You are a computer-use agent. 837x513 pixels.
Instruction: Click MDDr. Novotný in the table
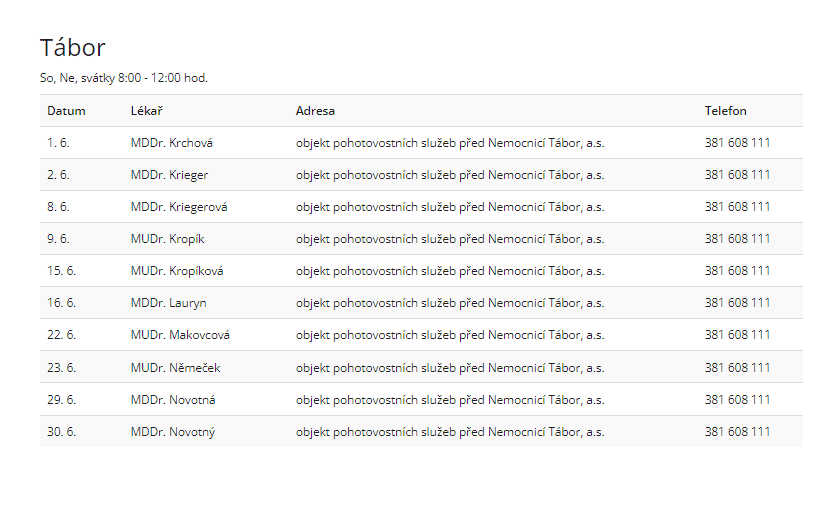tap(173, 432)
